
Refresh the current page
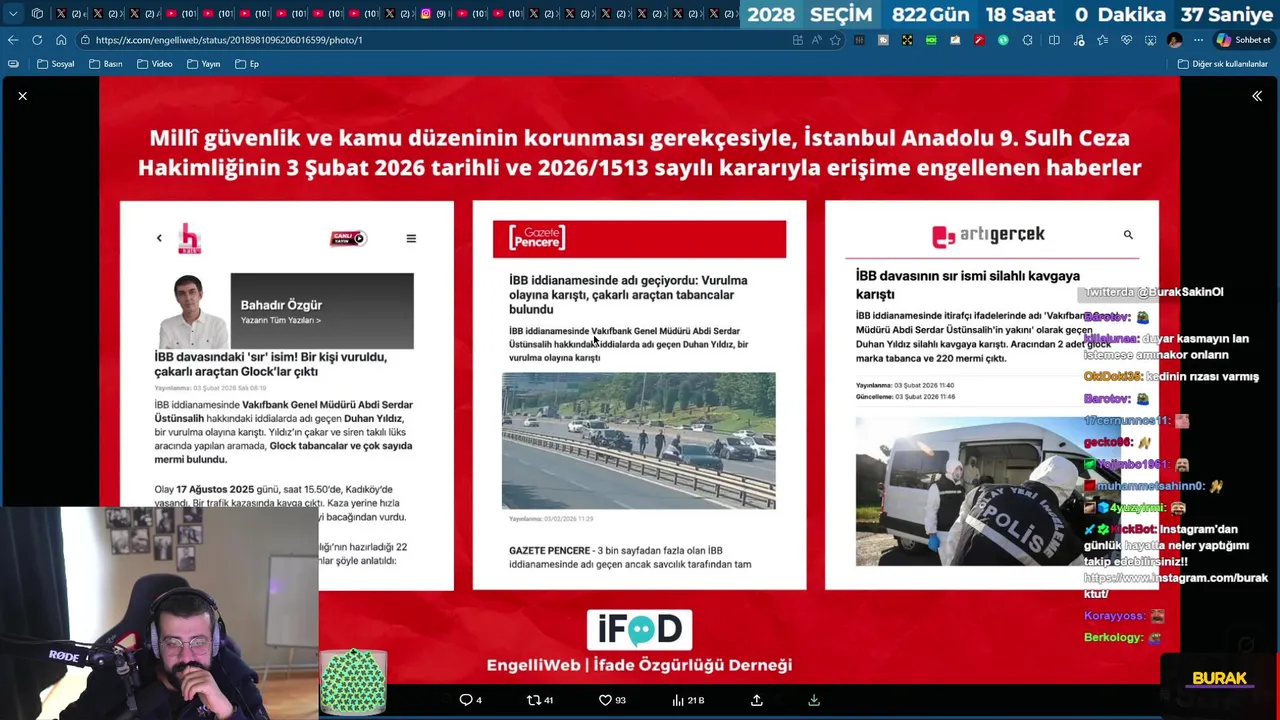click(x=37, y=40)
